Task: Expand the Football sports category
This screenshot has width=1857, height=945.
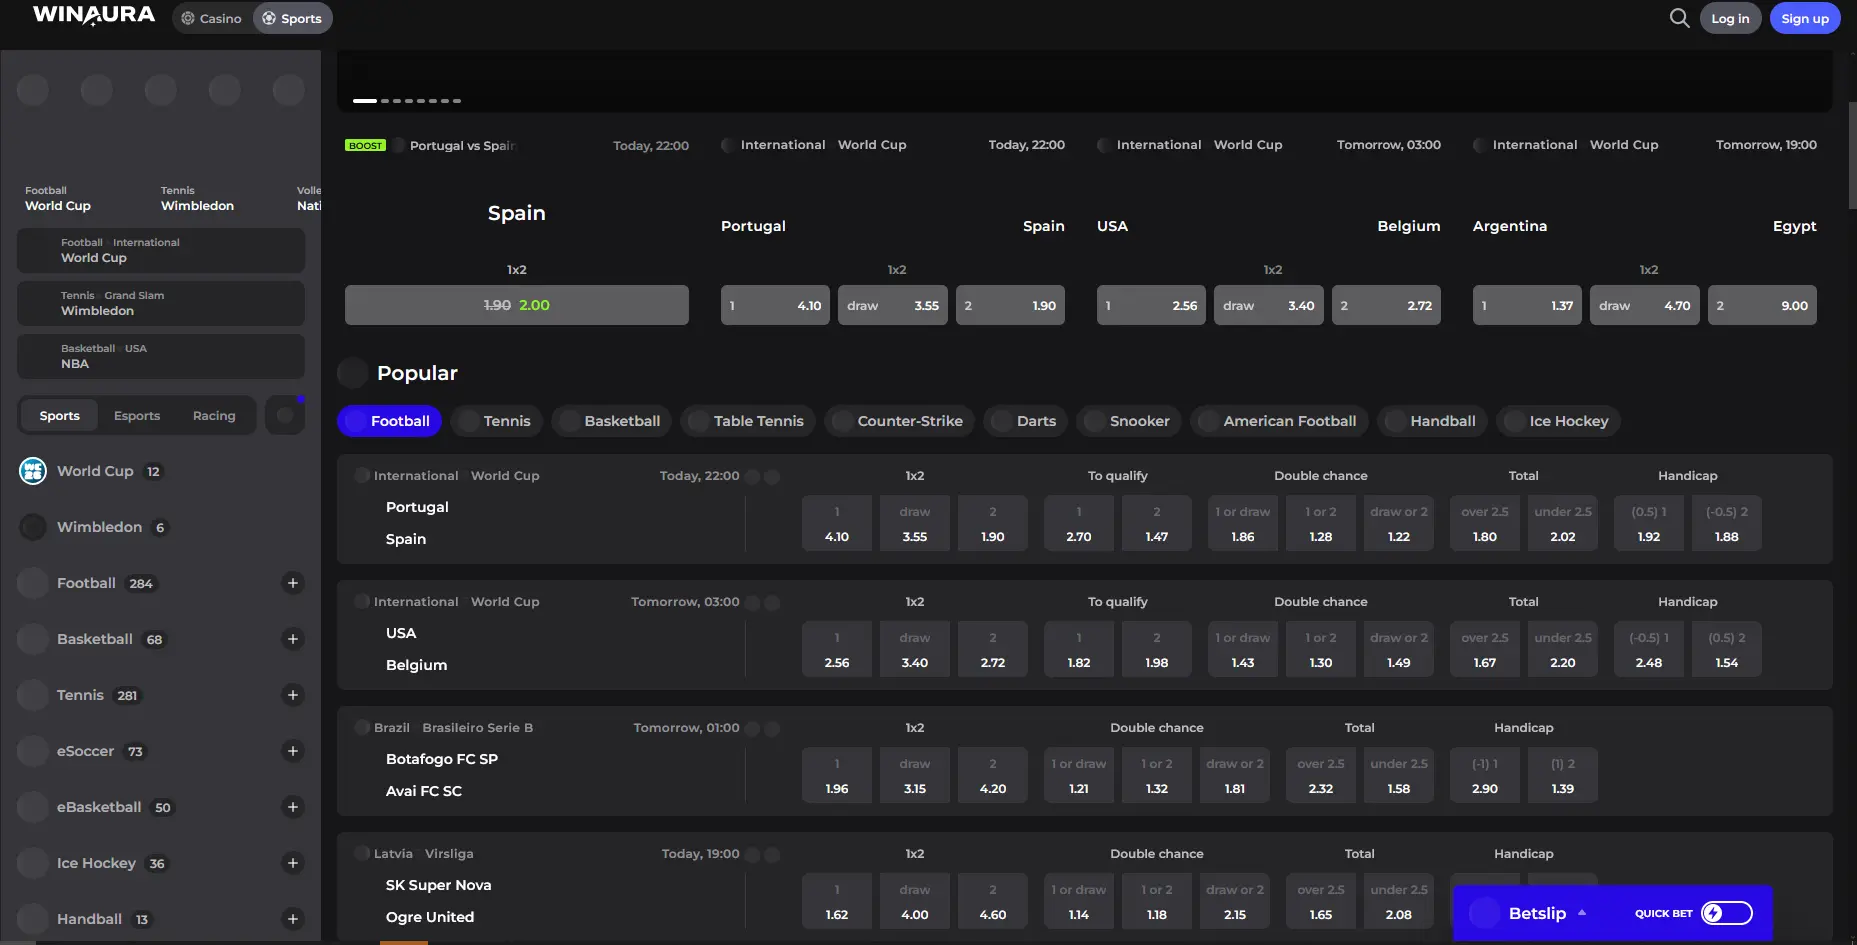Action: point(293,583)
